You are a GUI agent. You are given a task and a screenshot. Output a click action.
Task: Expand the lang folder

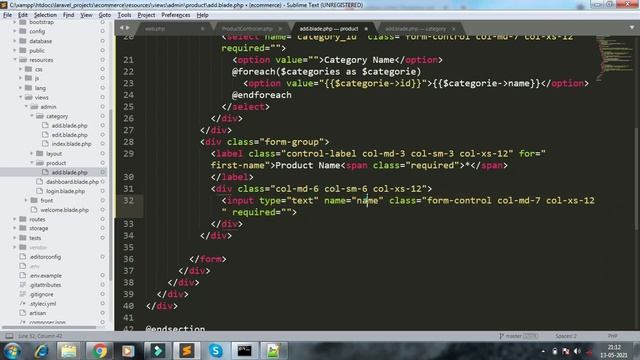point(20,88)
